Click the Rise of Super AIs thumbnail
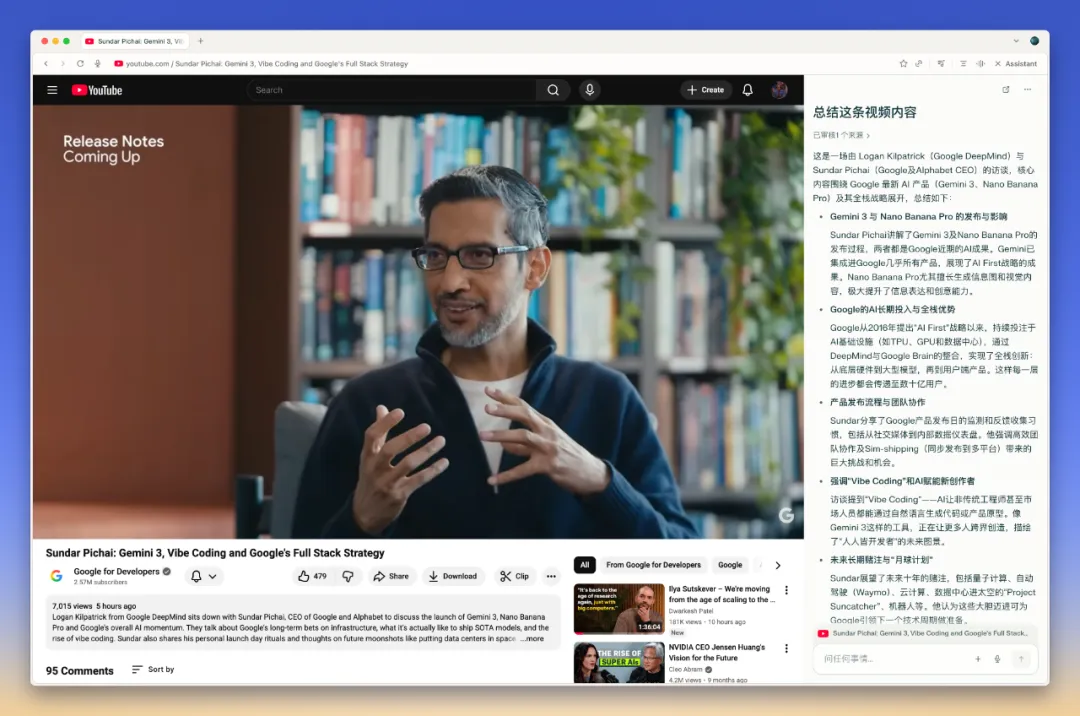The image size is (1080, 716). [x=619, y=662]
